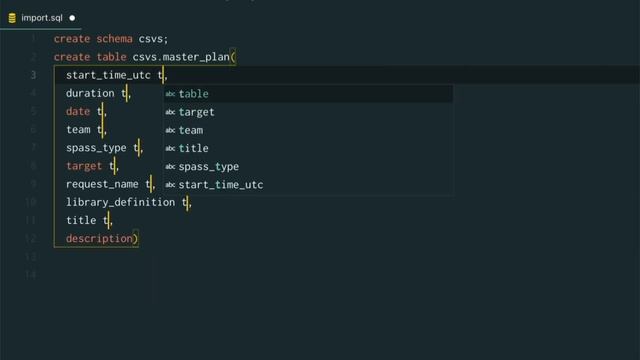The image size is (640, 360).
Task: Click 'duration' column name in code
Action: pyautogui.click(x=90, y=93)
